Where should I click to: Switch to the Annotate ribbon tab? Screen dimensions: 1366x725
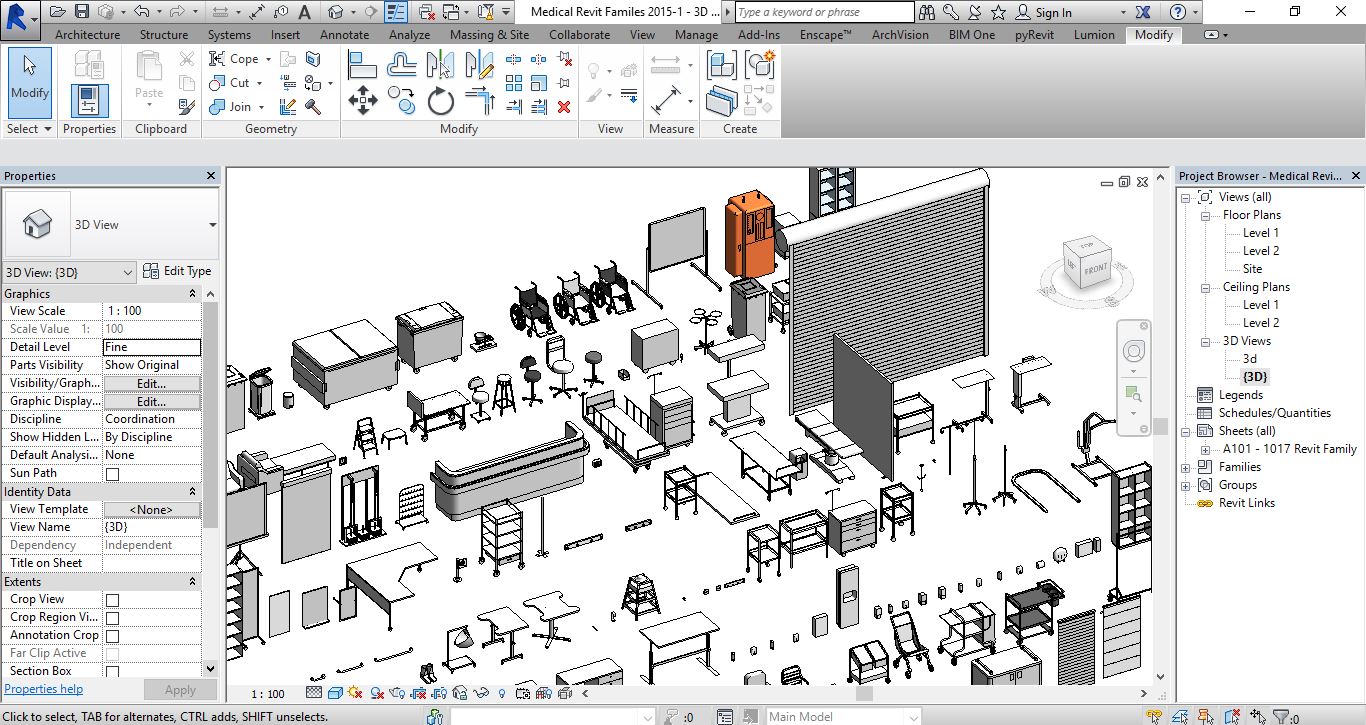pos(344,34)
